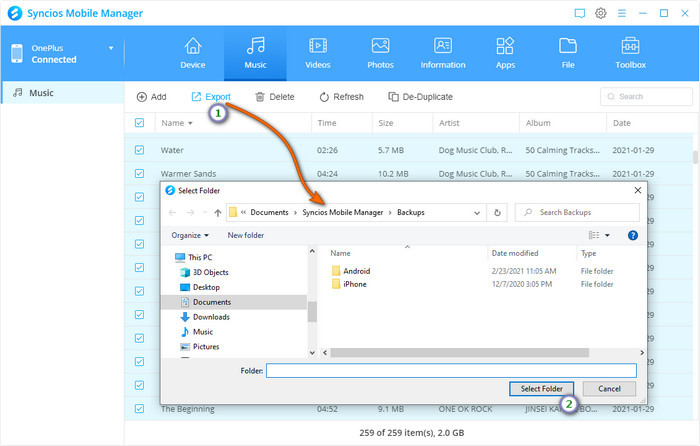
Task: Open the Organize dropdown menu
Action: pos(190,235)
